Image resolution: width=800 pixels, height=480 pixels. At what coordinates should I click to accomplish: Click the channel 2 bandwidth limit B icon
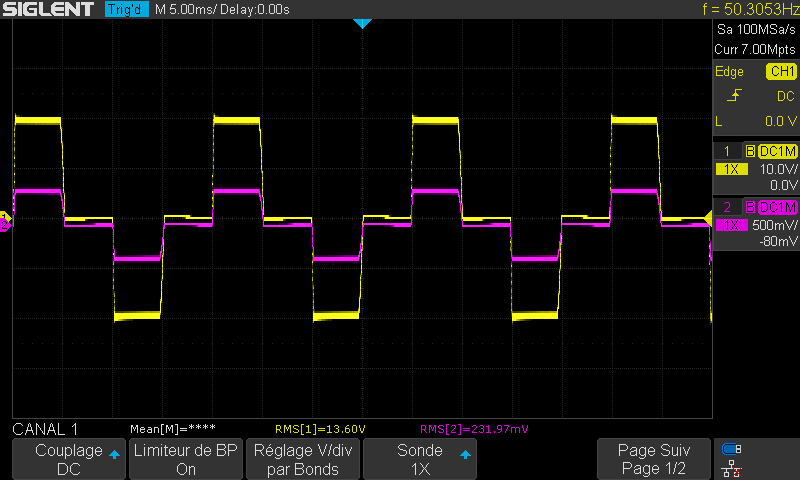(x=750, y=207)
